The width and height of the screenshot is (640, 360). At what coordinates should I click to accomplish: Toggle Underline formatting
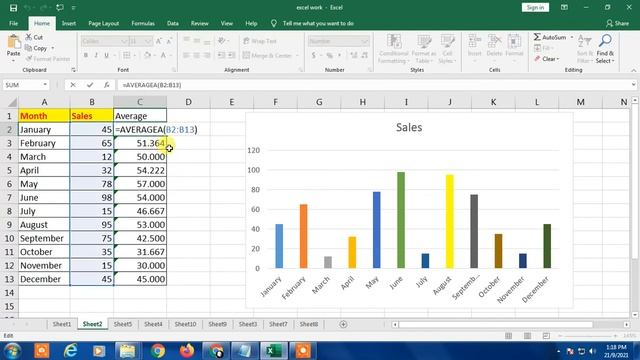pos(107,55)
